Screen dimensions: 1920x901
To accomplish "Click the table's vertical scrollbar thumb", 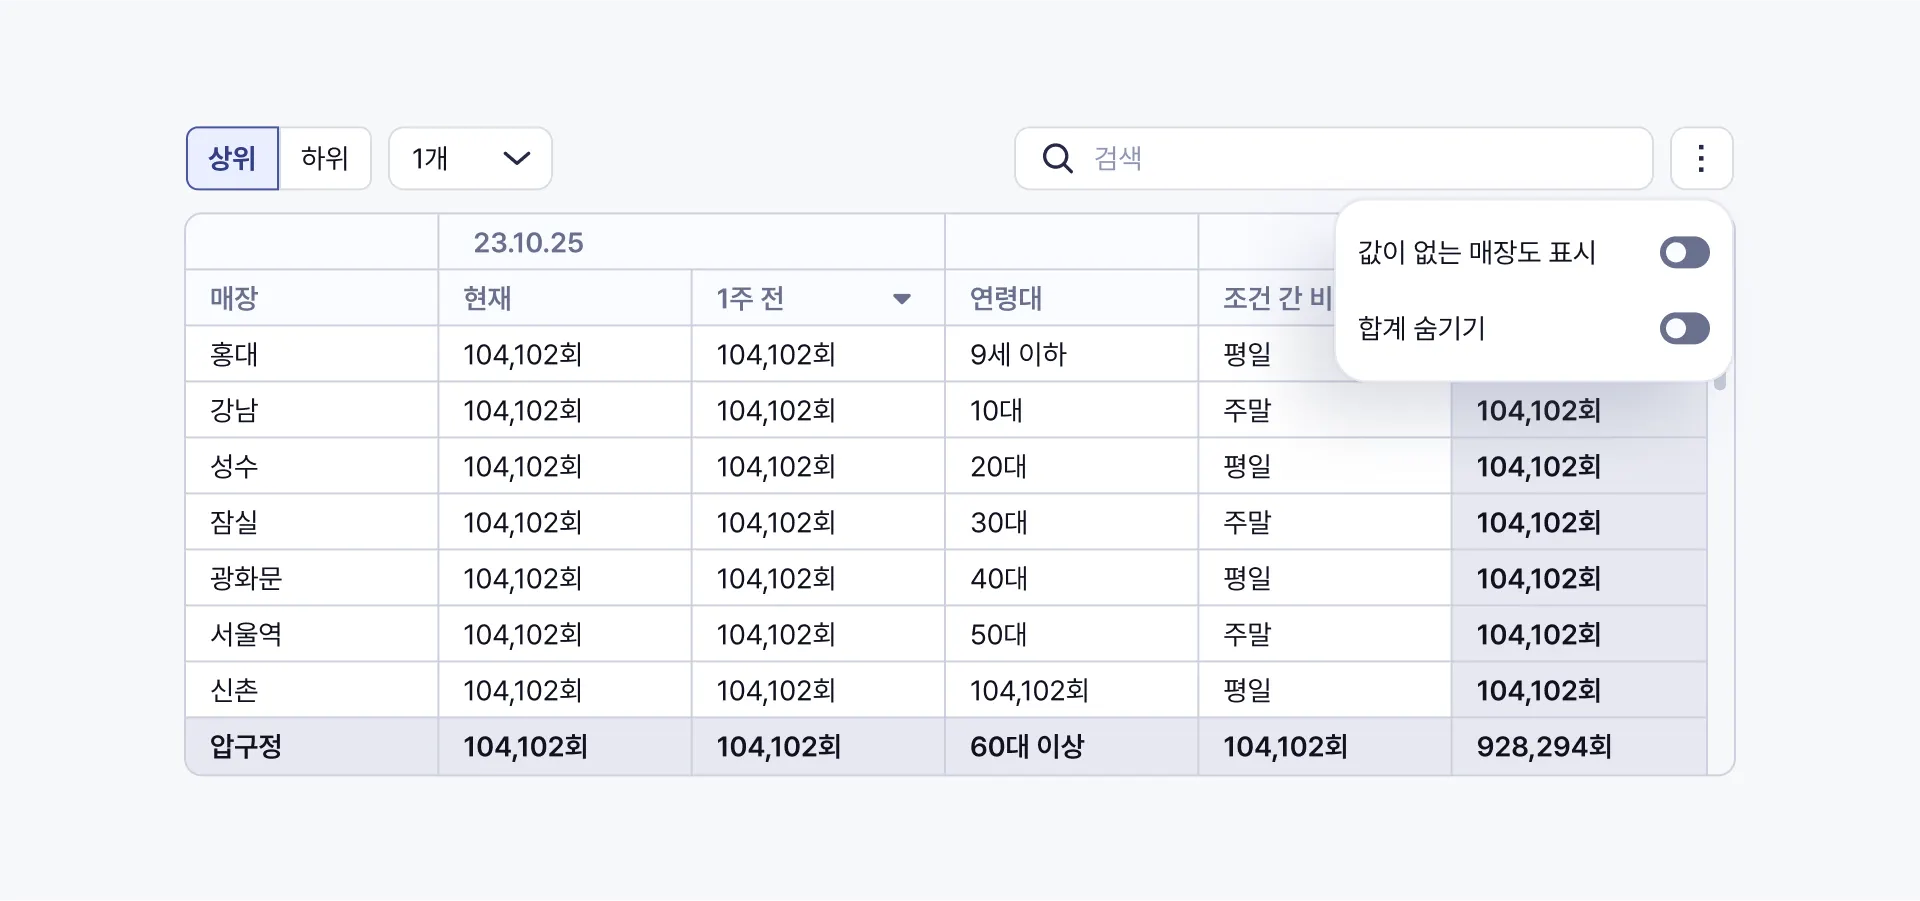I will point(1720,382).
